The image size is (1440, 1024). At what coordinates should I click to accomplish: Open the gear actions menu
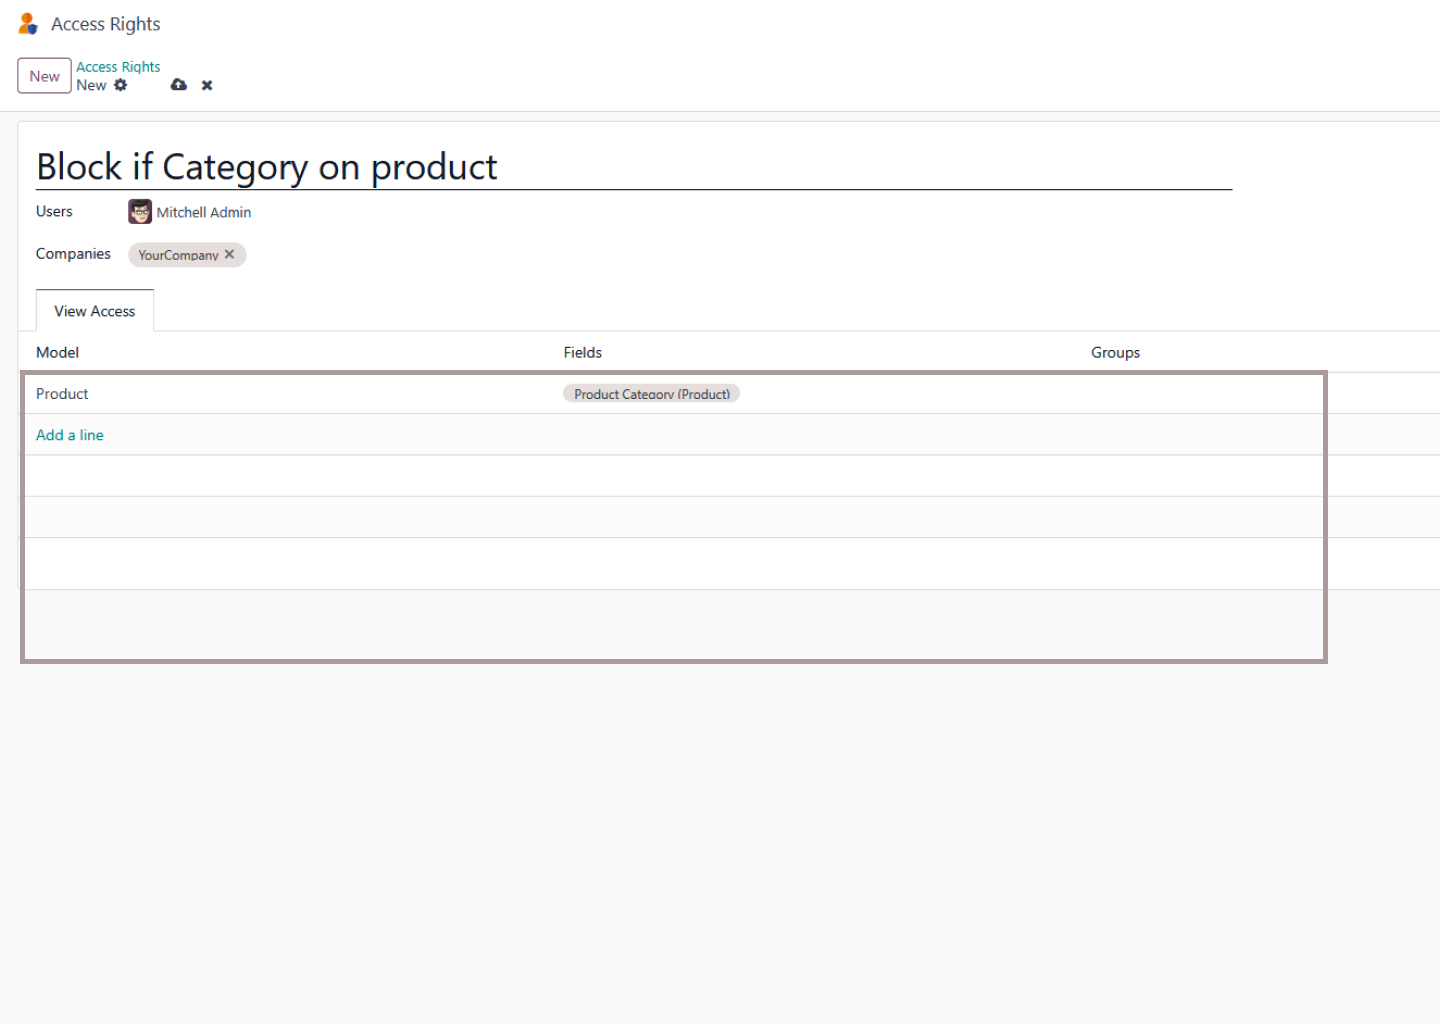tap(121, 85)
